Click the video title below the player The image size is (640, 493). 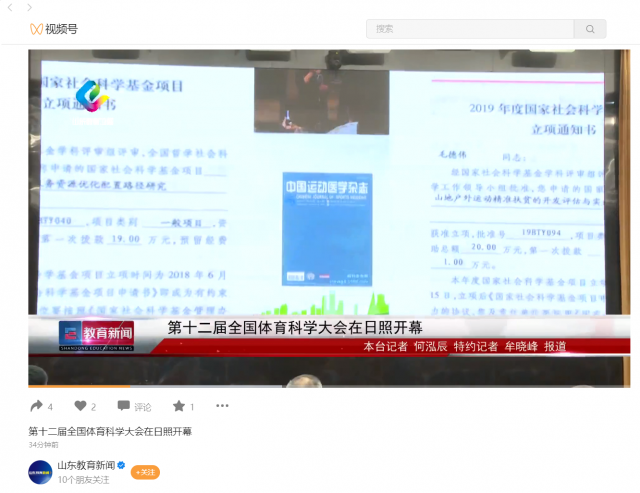110,431
